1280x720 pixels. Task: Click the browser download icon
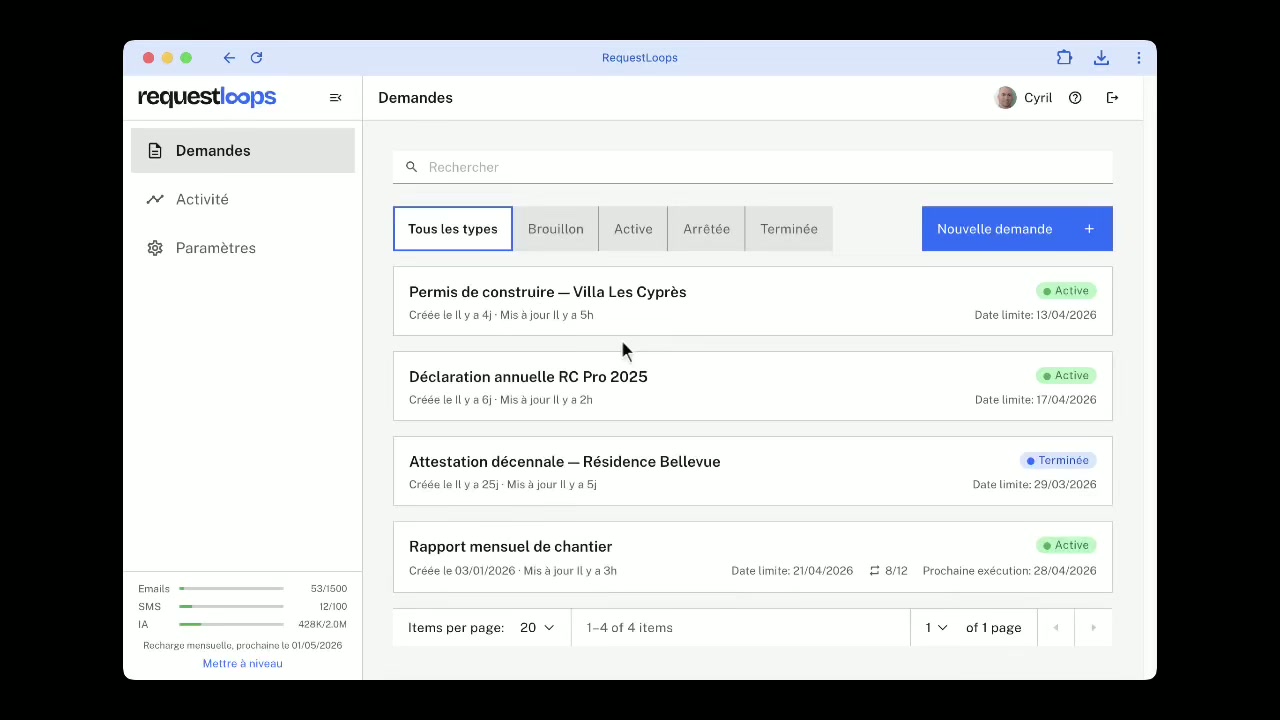click(1101, 58)
